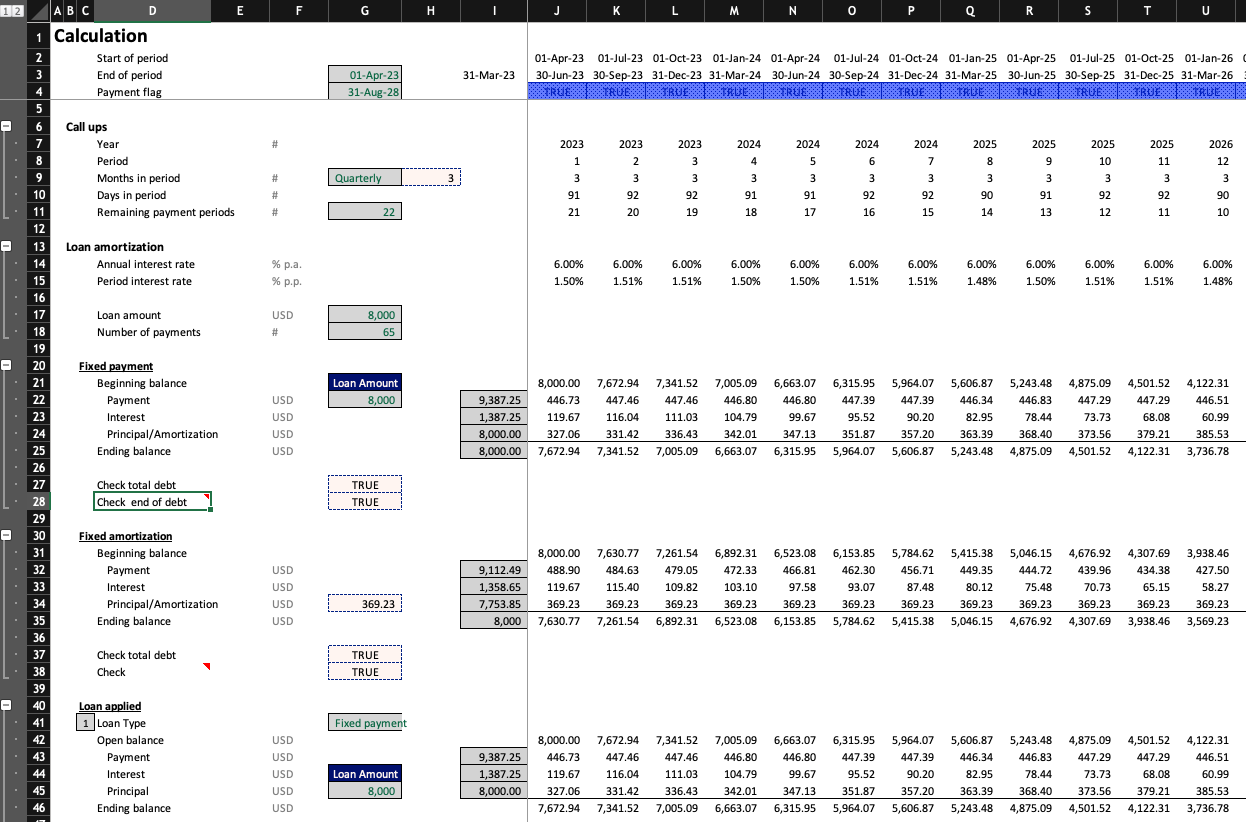The width and height of the screenshot is (1246, 822).
Task: Select column G header
Action: point(364,10)
